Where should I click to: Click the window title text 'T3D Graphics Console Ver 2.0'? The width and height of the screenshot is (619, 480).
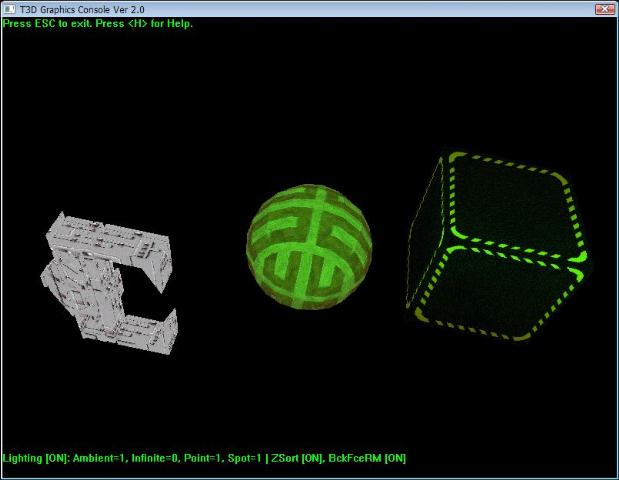tap(82, 9)
